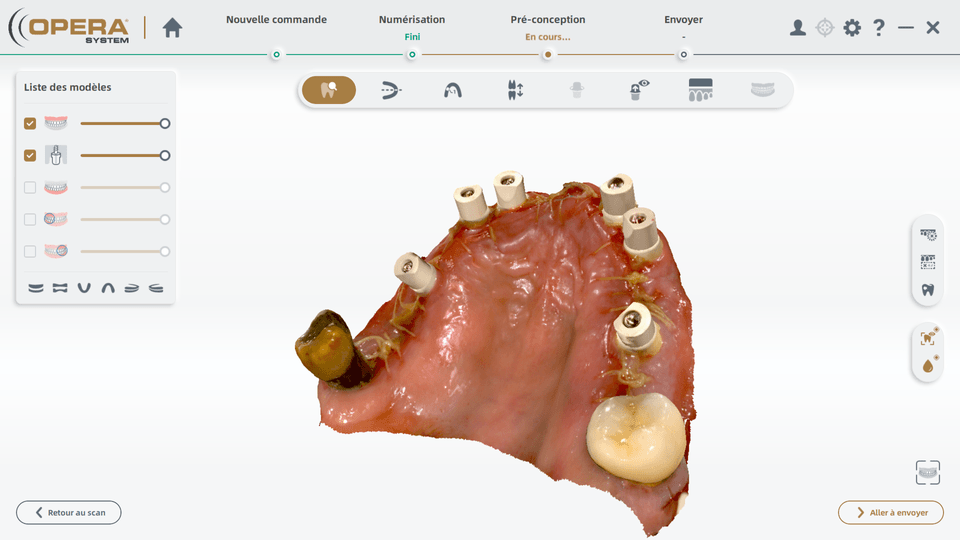
Task: Click the first model's transparency slider
Action: click(122, 123)
